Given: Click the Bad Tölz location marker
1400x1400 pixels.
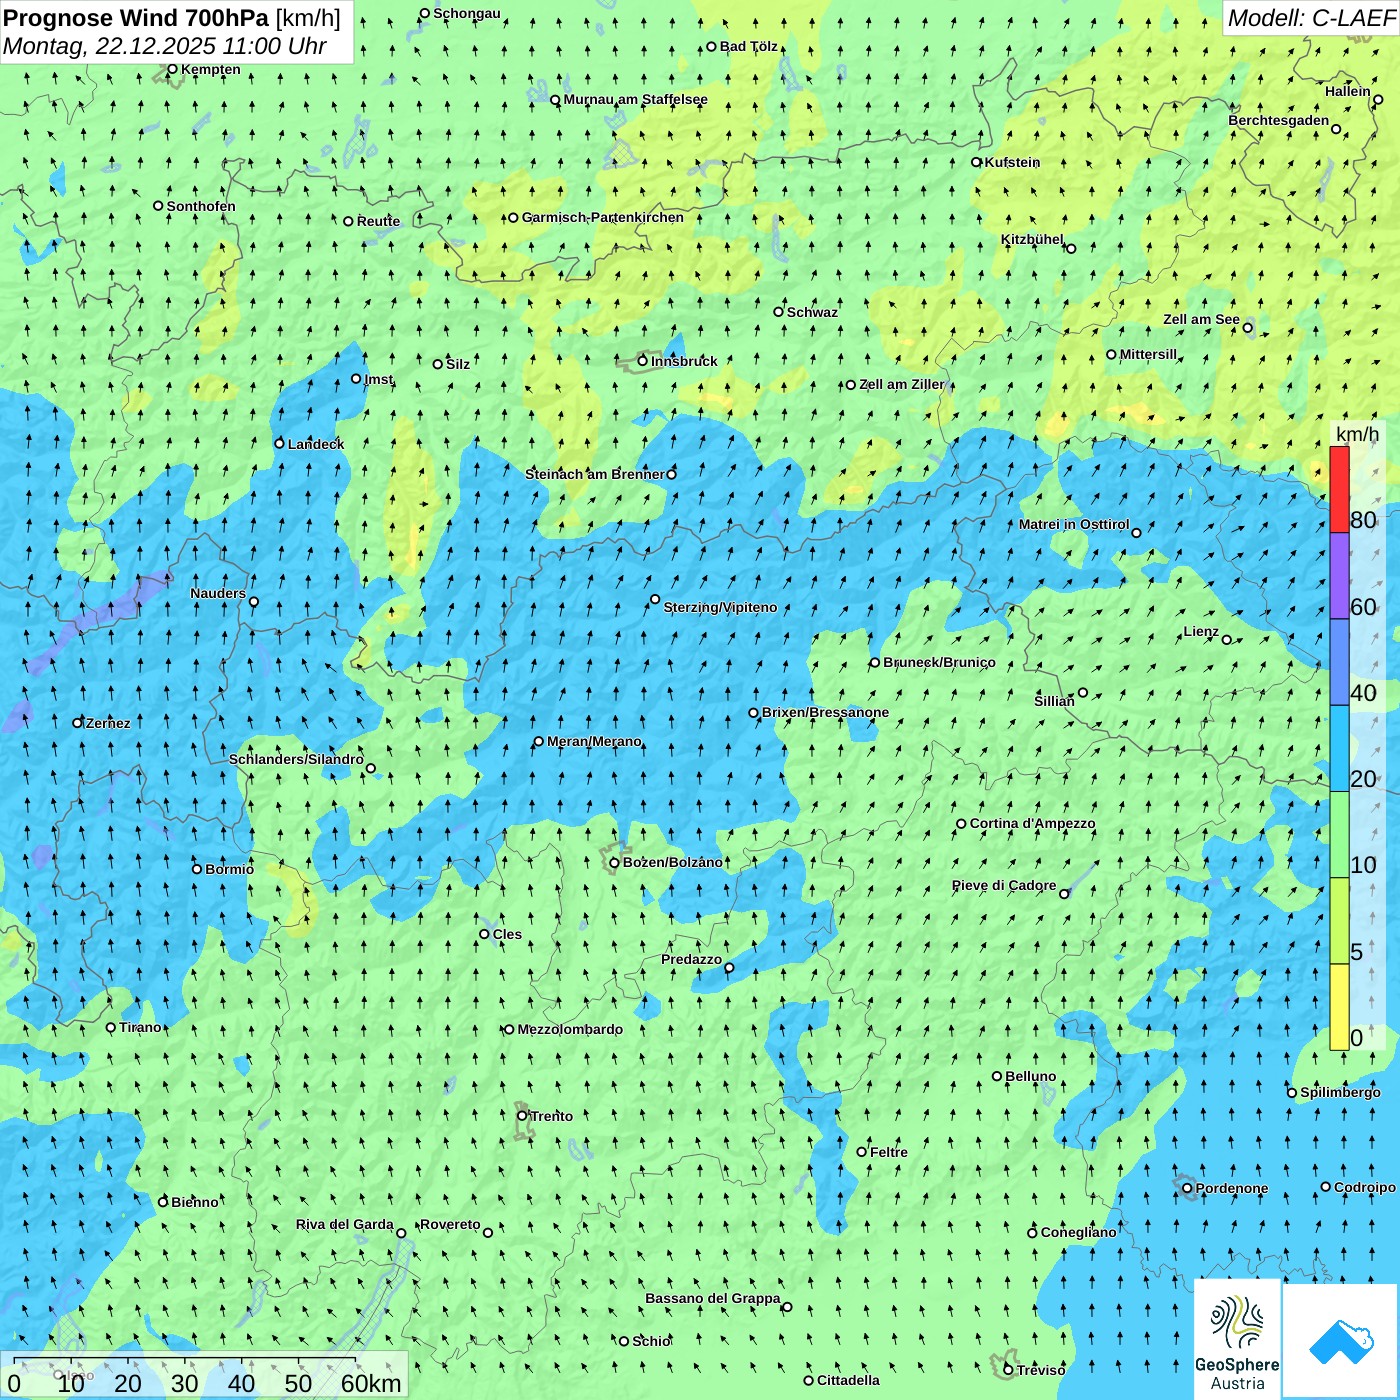Looking at the screenshot, I should (x=711, y=46).
